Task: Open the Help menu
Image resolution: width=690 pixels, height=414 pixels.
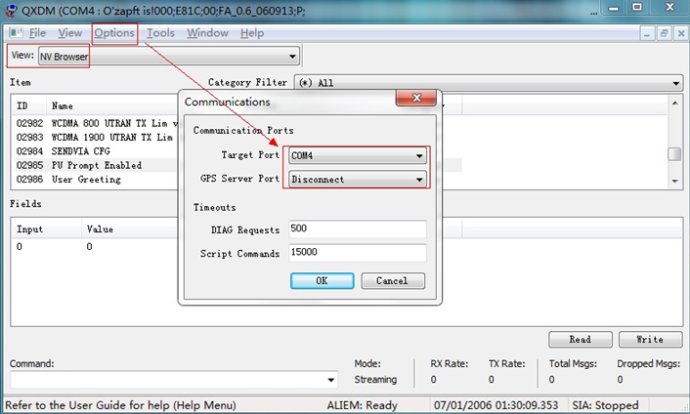Action: point(252,33)
